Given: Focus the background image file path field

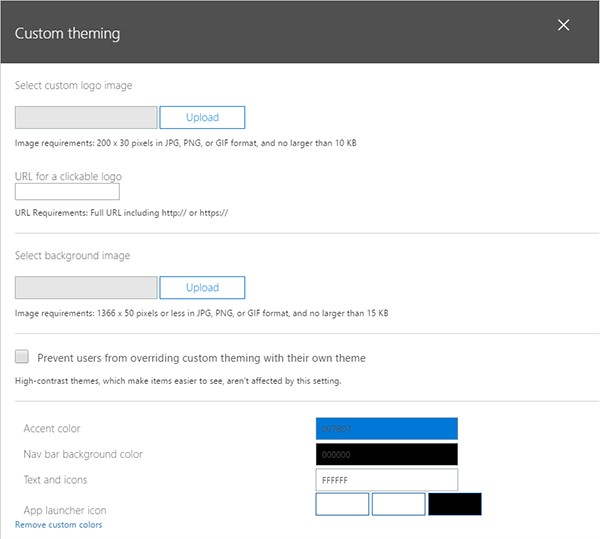Looking at the screenshot, I should [x=86, y=288].
